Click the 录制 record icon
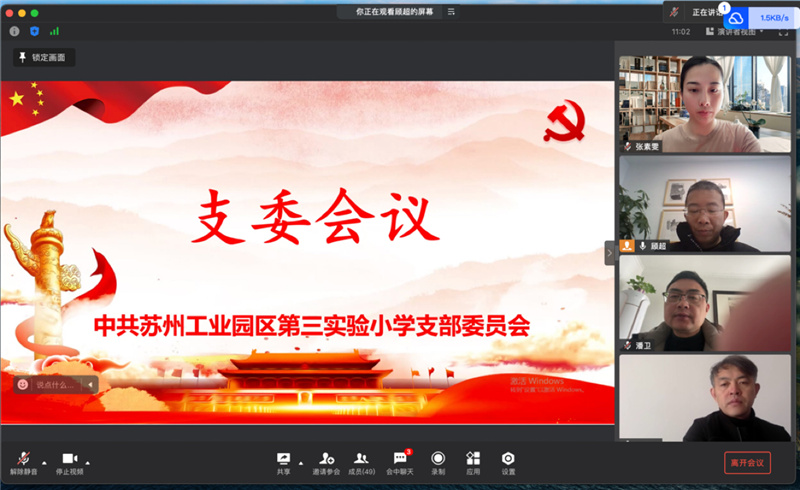The height and width of the screenshot is (490, 800). [x=438, y=458]
